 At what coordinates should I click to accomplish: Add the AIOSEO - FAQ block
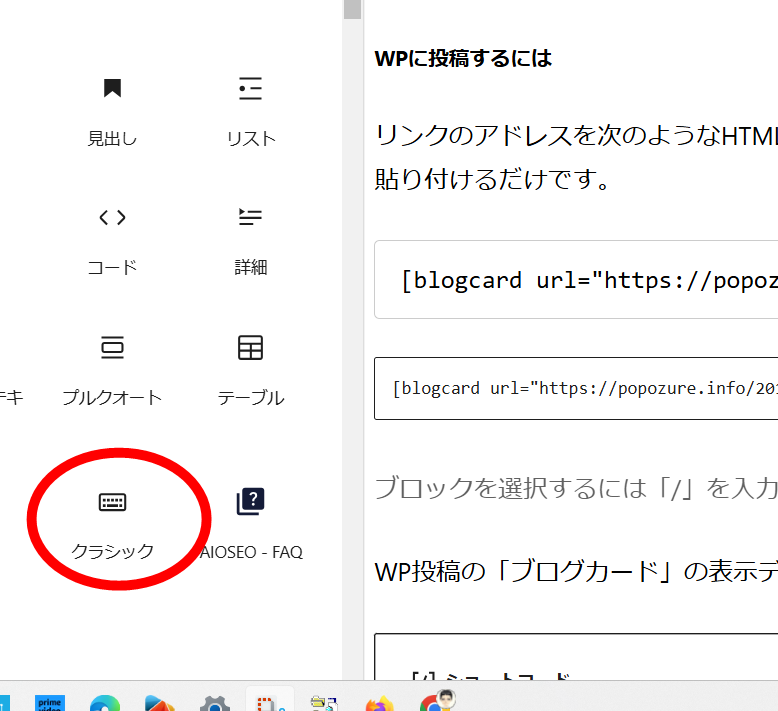tap(250, 521)
